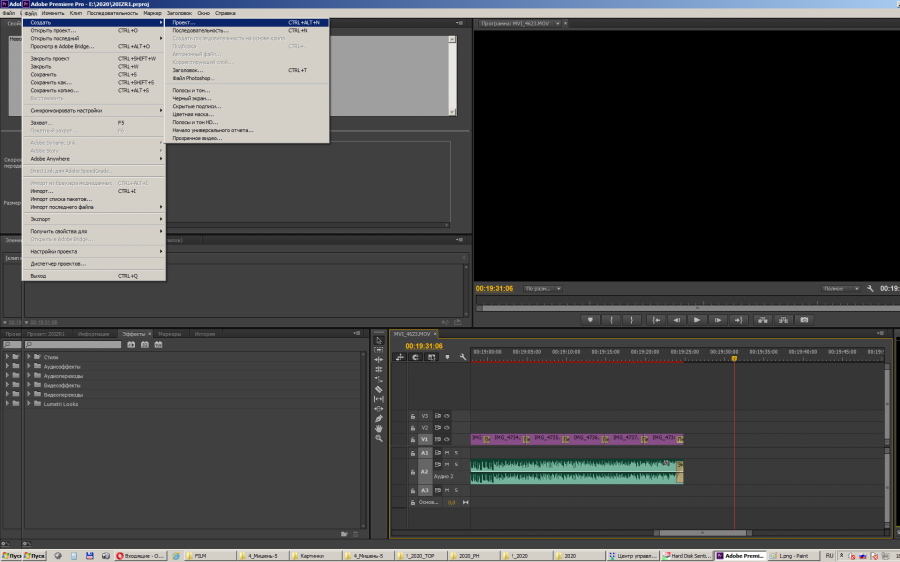Open timeline display settings wrench
Screen dimensions: 900x562
tap(463, 357)
